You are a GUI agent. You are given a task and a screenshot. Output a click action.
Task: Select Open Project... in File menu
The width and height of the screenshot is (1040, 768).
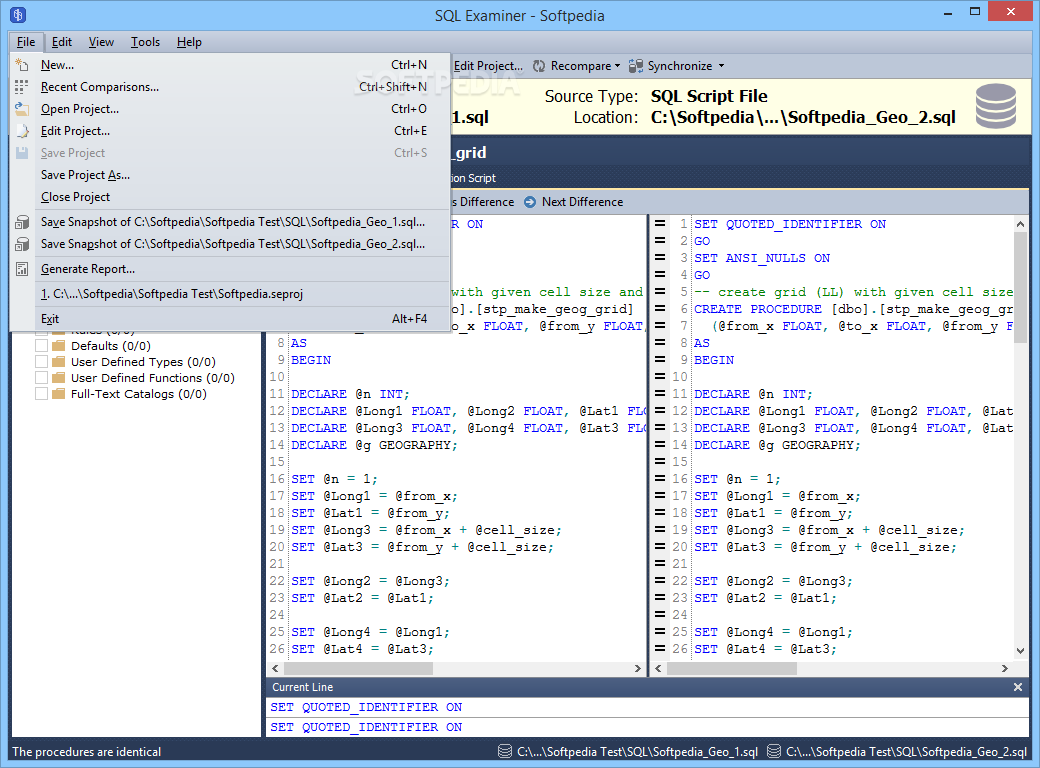(230, 109)
